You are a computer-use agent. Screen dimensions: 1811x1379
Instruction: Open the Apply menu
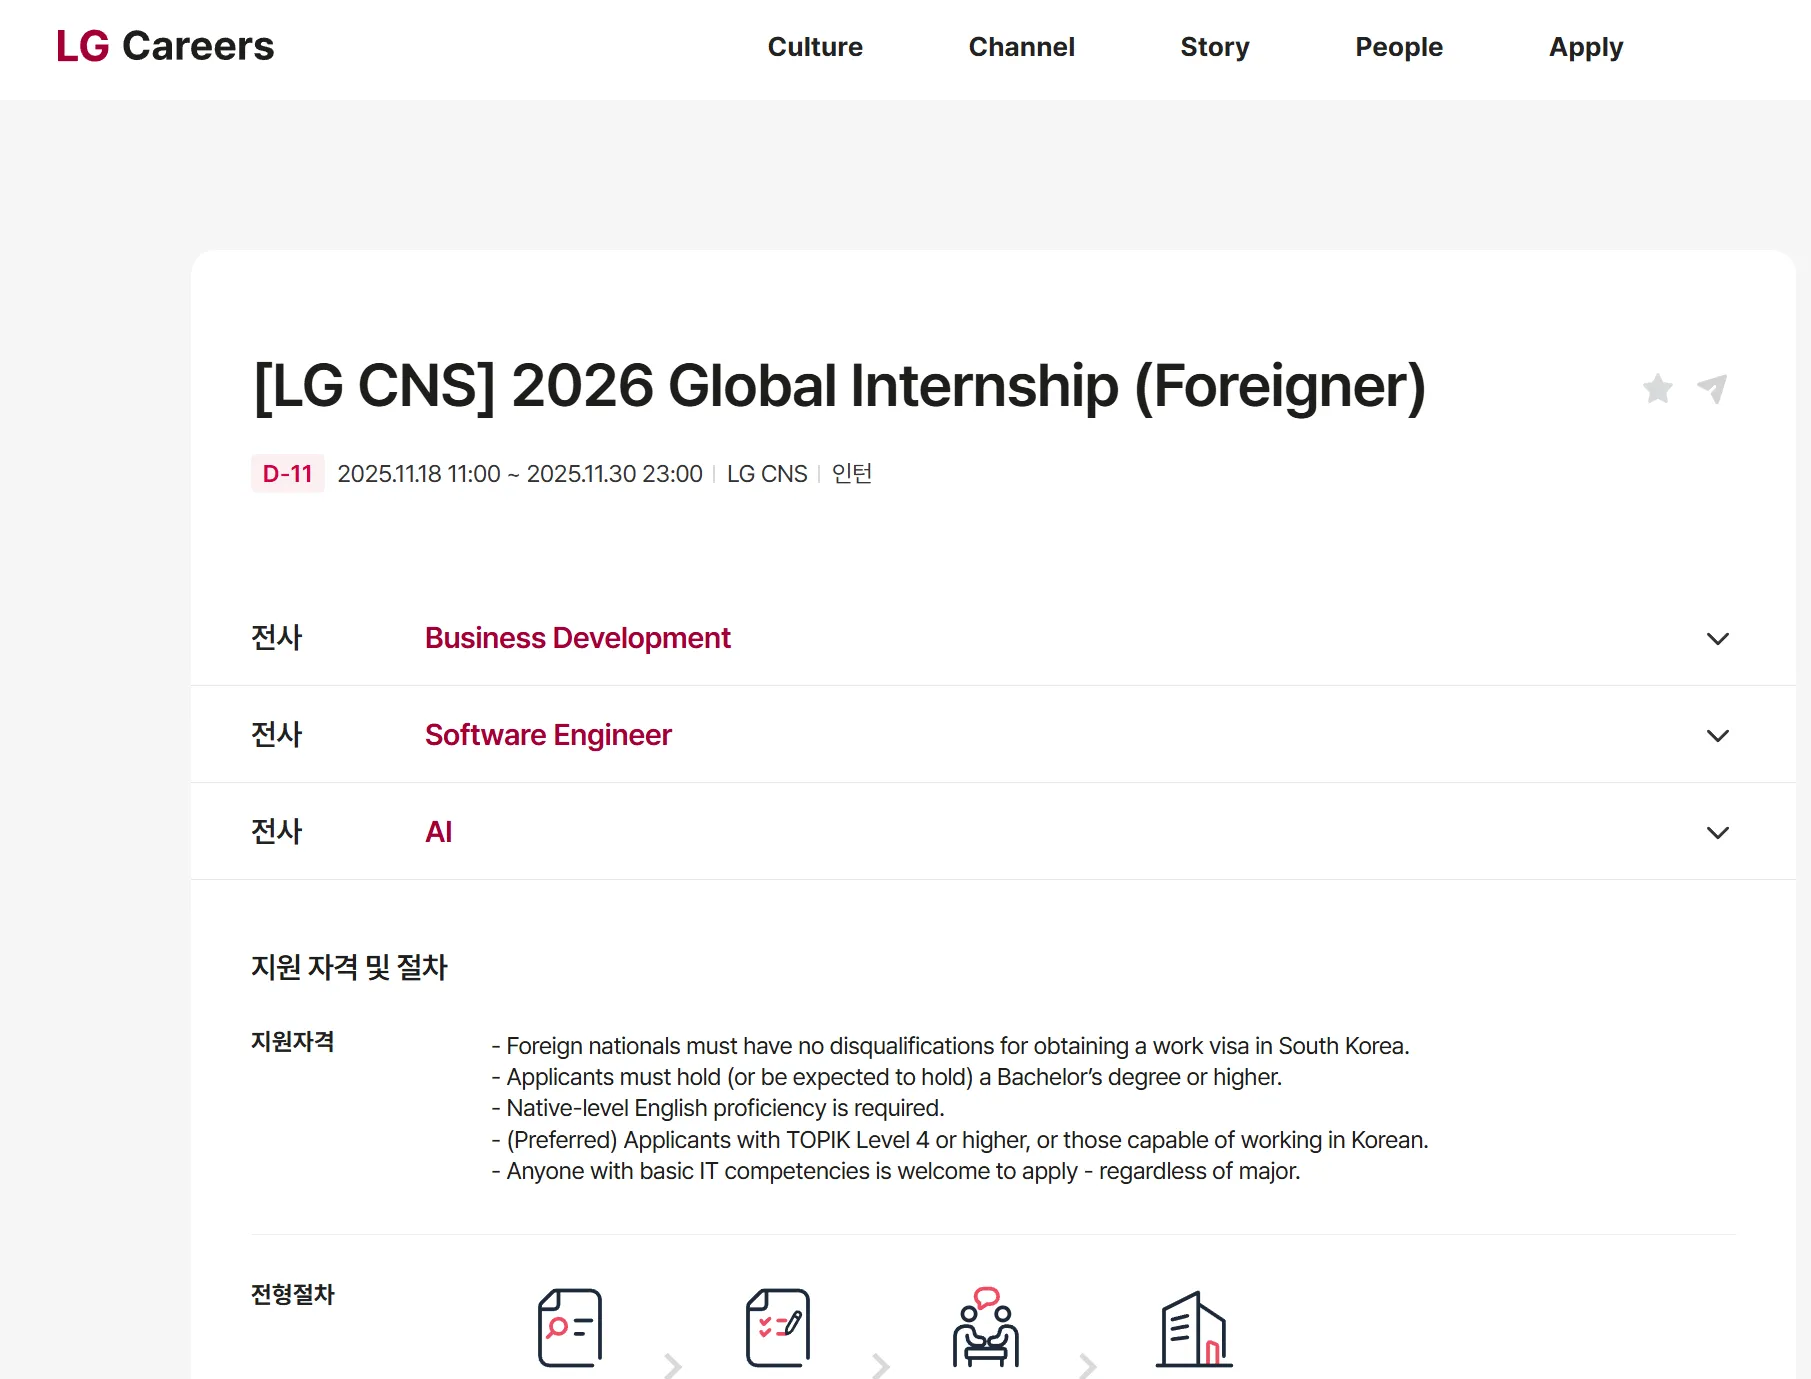(1586, 47)
